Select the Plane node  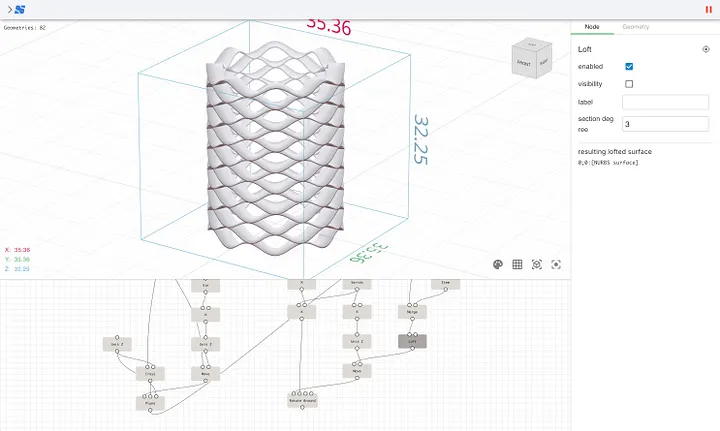[x=150, y=403]
